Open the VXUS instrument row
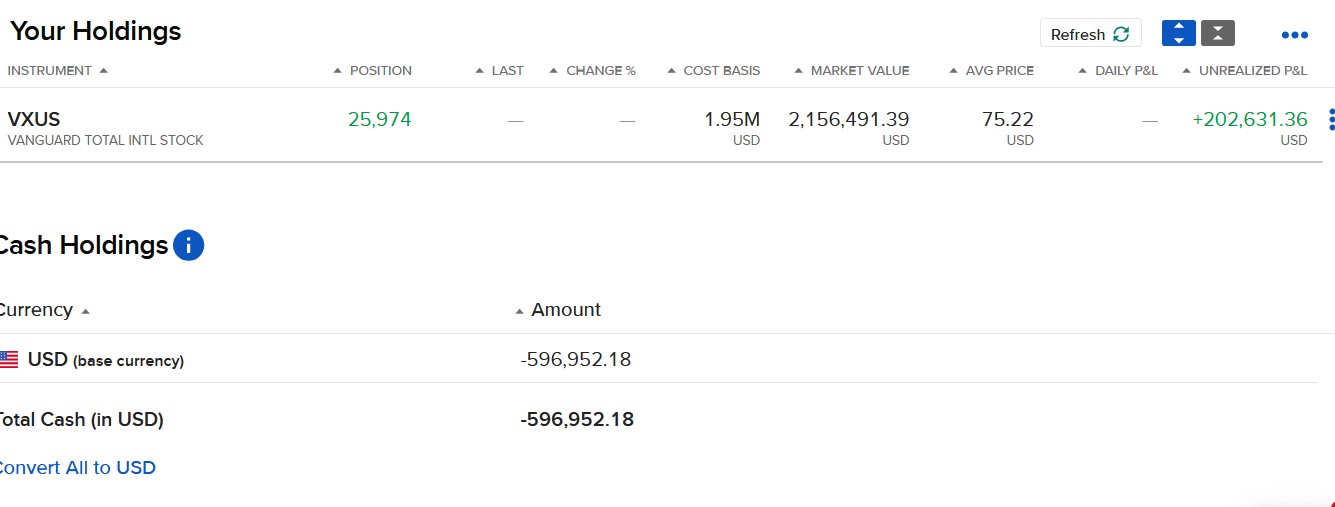The width and height of the screenshot is (1335, 507). pos(34,120)
